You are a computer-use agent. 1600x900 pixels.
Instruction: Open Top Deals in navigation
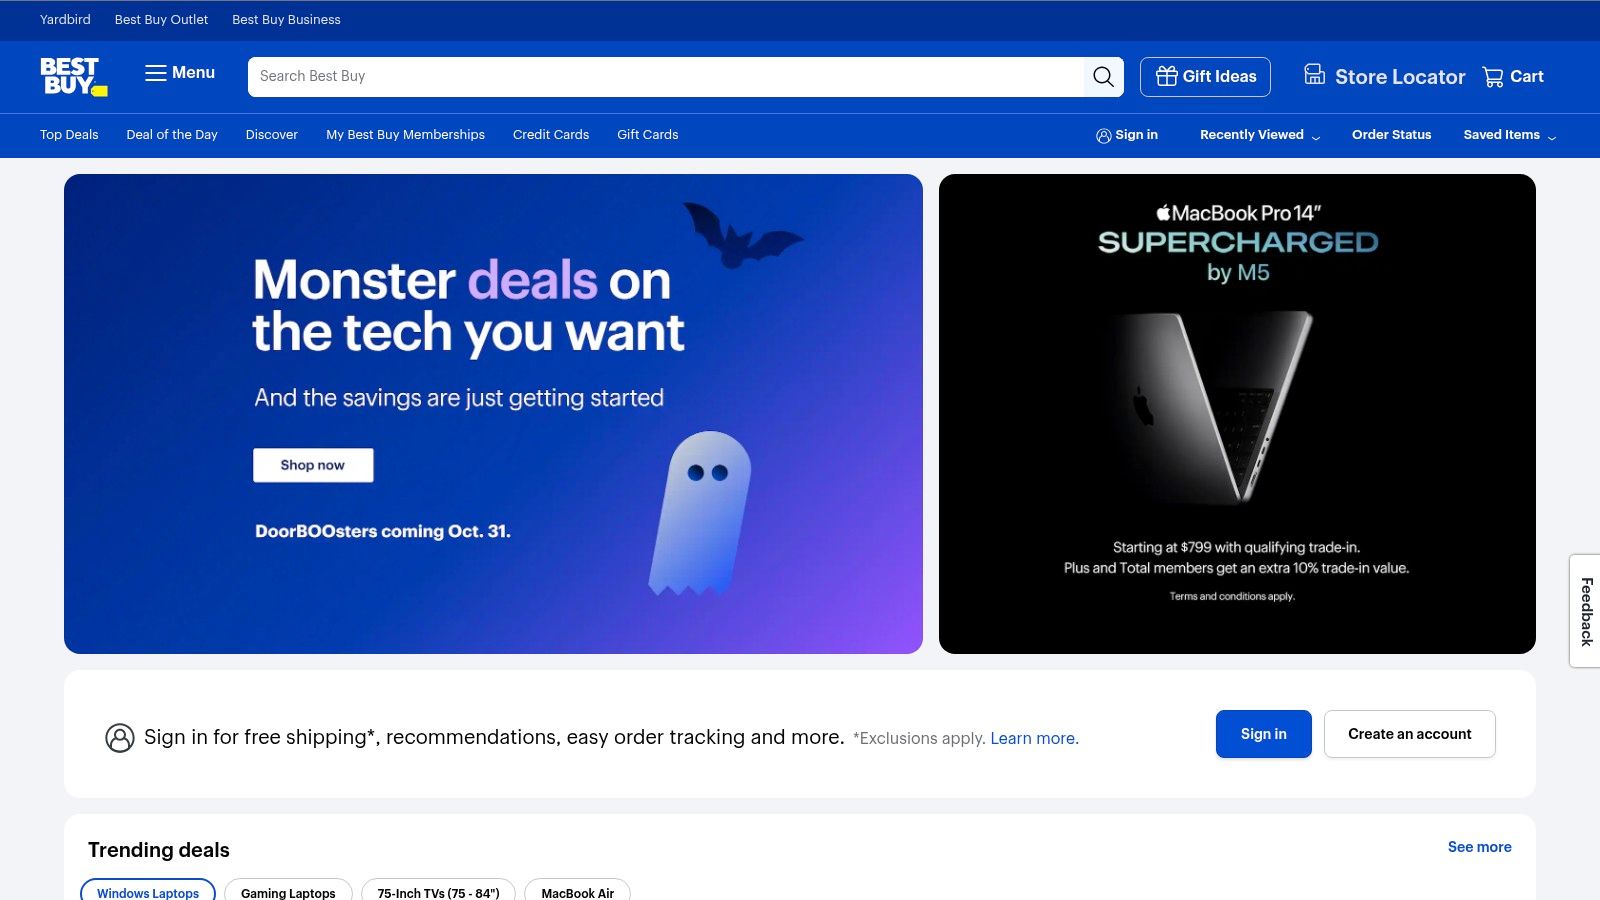tap(69, 135)
